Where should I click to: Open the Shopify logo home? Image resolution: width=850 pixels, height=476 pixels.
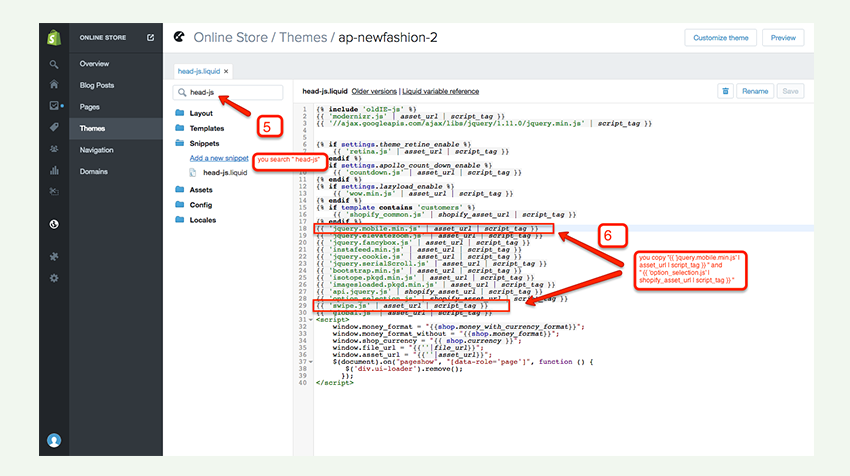[x=54, y=38]
